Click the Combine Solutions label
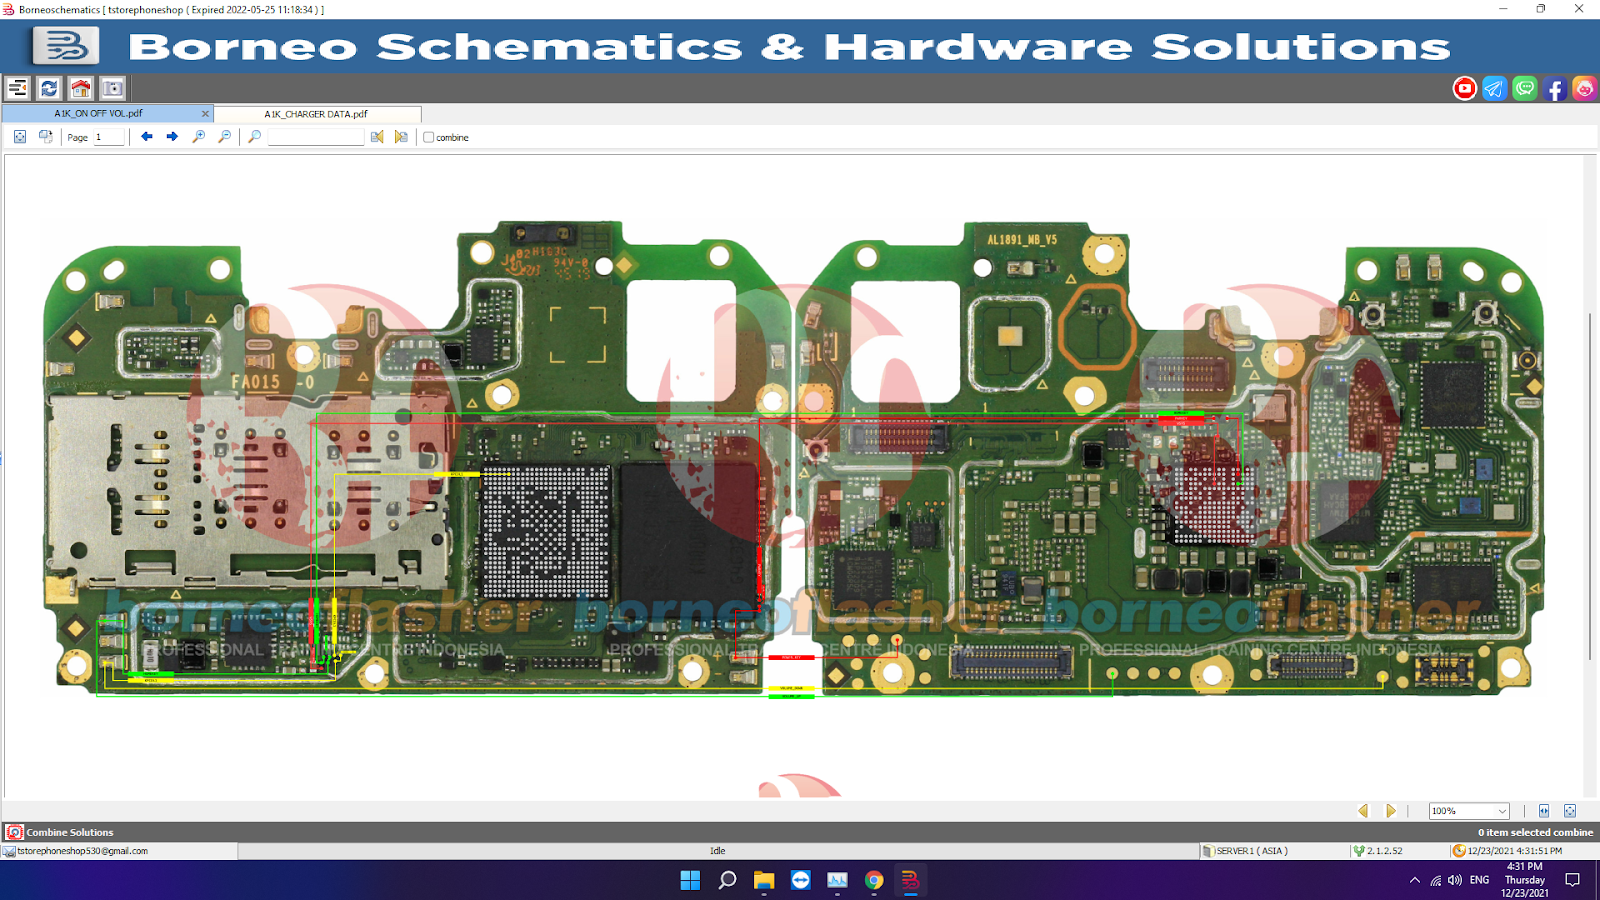This screenshot has width=1600, height=900. 70,832
